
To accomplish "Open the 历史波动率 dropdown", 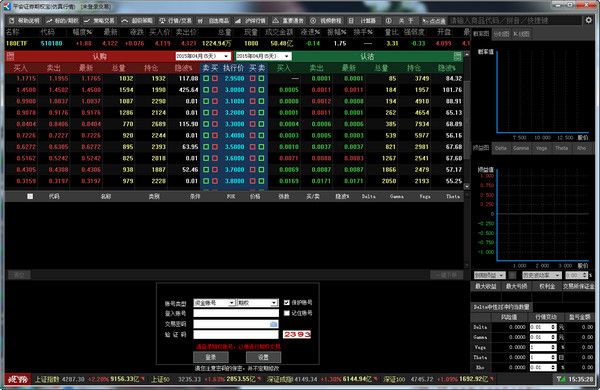I will point(541,275).
